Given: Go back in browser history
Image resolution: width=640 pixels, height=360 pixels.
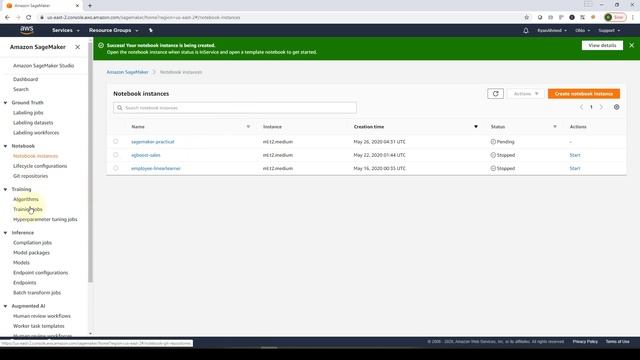Looking at the screenshot, I should pos(7,17).
